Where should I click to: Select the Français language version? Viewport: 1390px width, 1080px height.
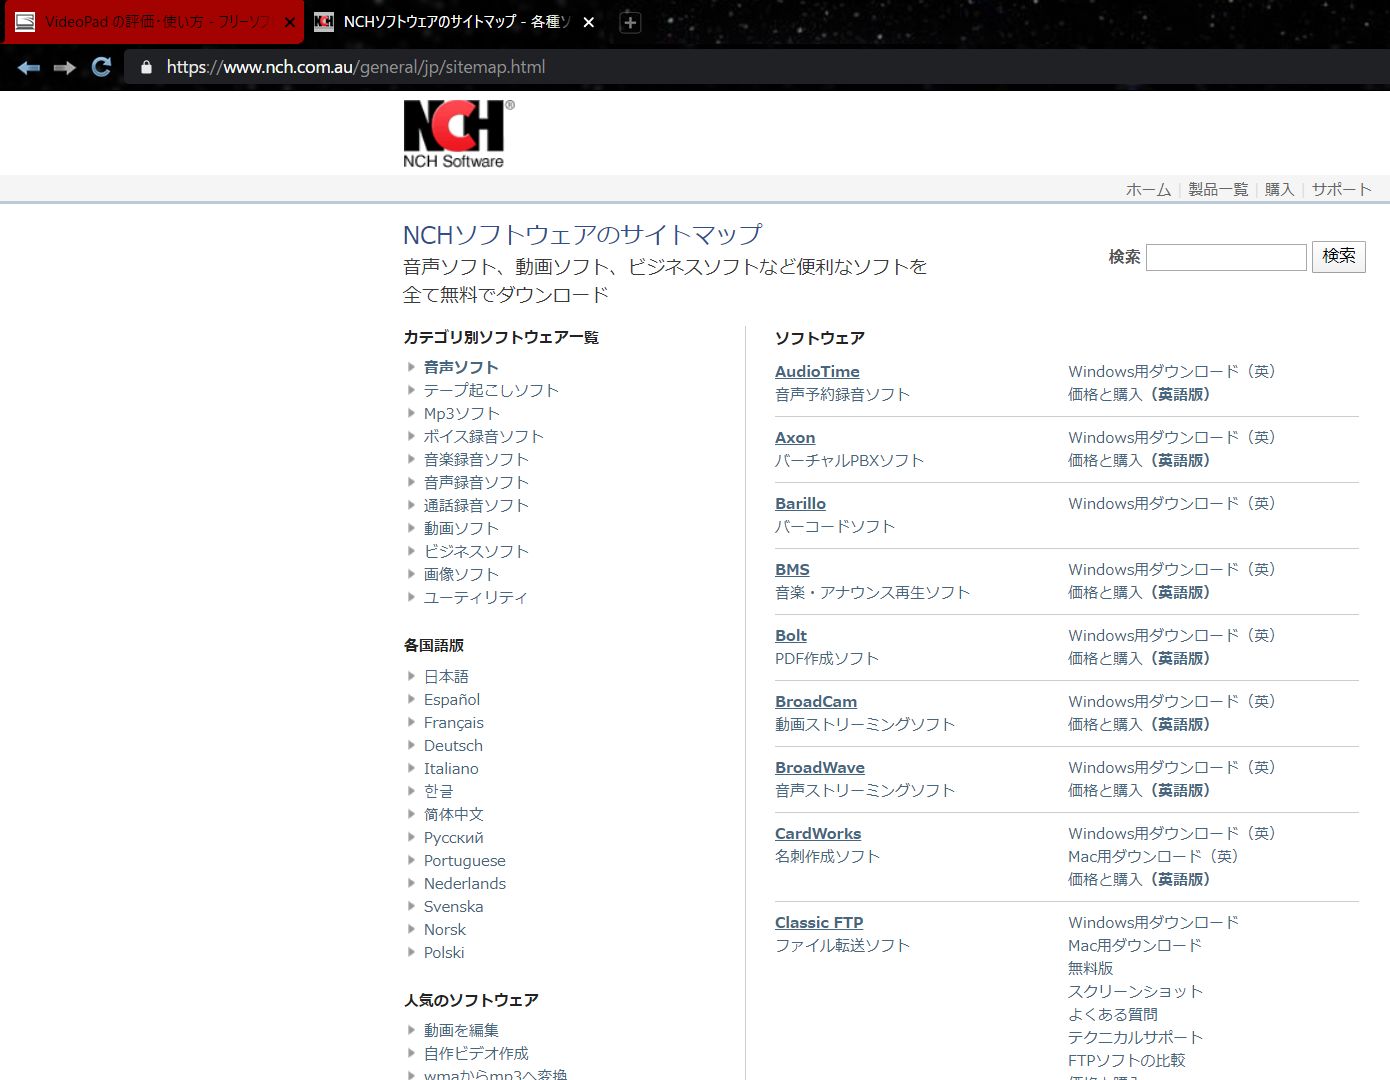(x=454, y=722)
